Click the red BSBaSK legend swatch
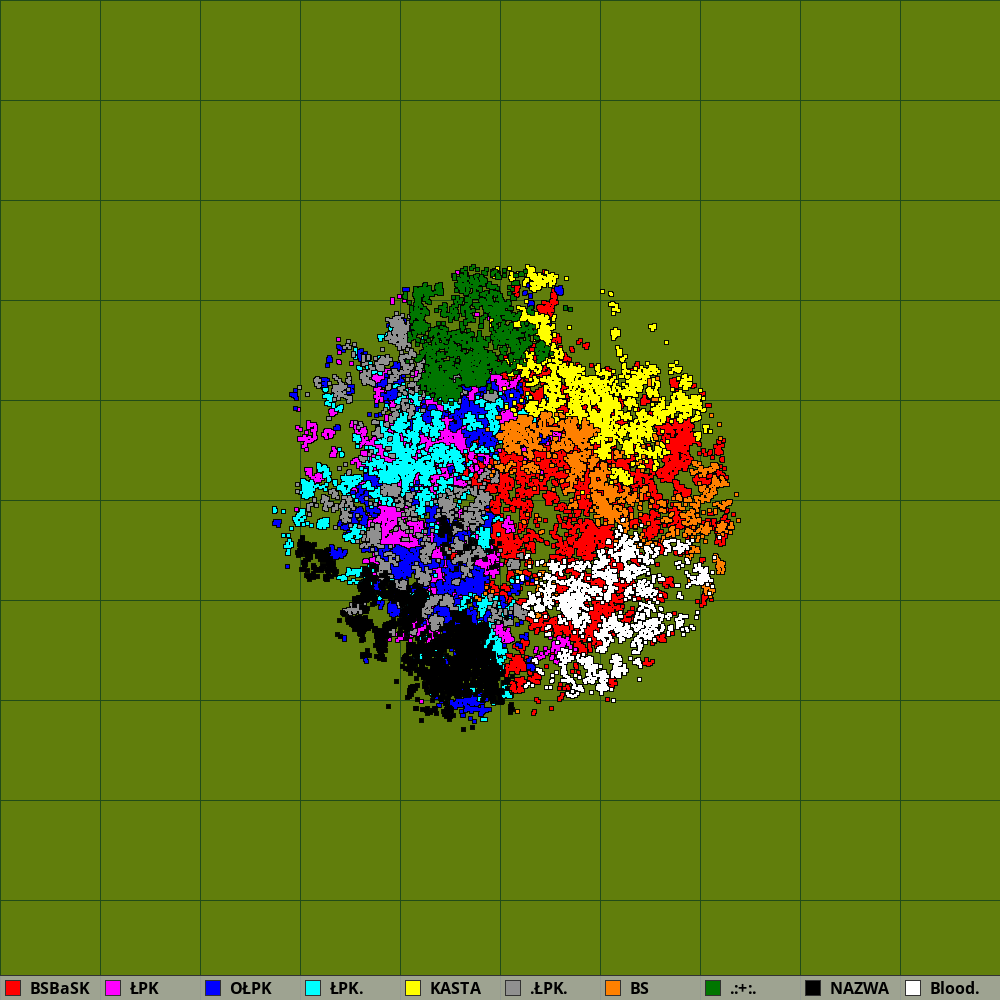 coord(13,988)
